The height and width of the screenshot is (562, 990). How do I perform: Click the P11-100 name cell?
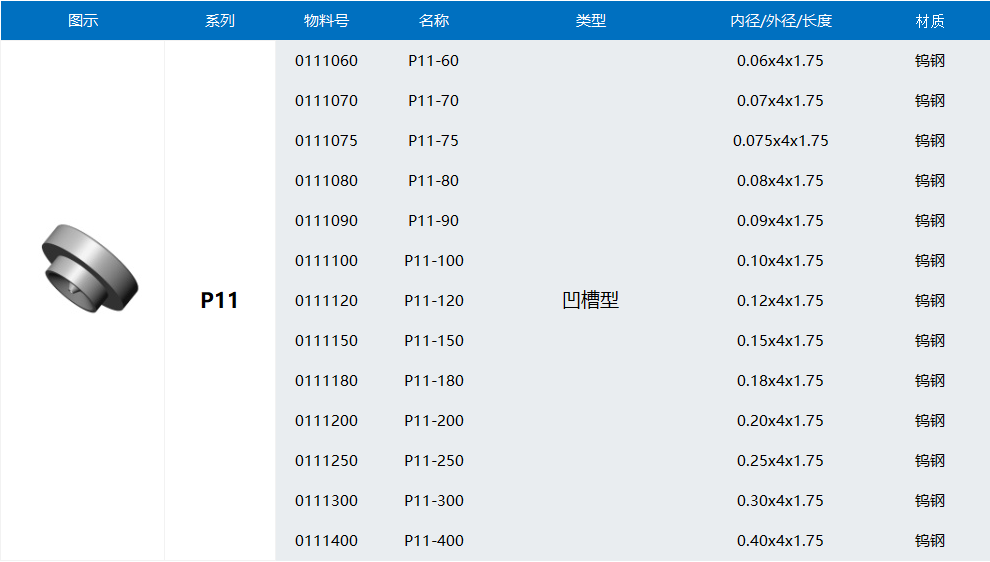pos(434,261)
